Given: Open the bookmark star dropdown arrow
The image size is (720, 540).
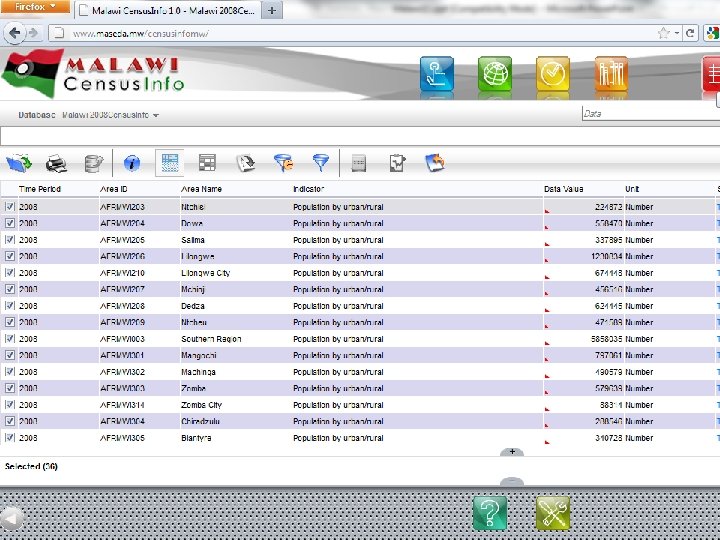Looking at the screenshot, I should tap(677, 33).
